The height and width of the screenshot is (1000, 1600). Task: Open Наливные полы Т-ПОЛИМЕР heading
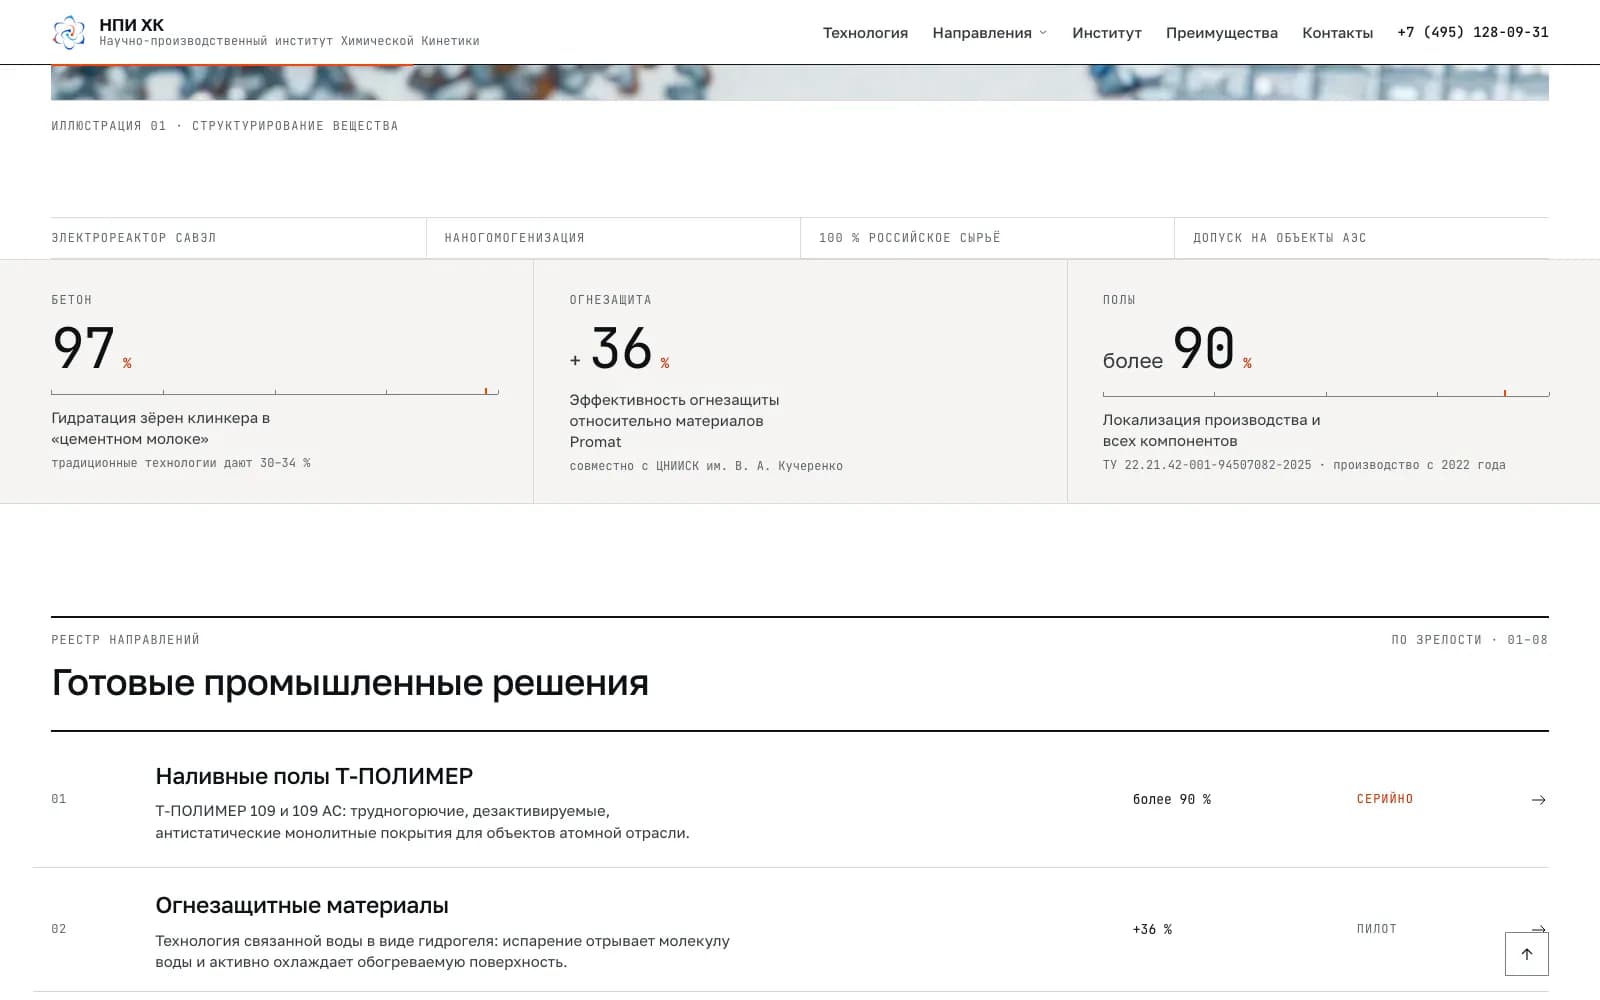click(x=314, y=776)
